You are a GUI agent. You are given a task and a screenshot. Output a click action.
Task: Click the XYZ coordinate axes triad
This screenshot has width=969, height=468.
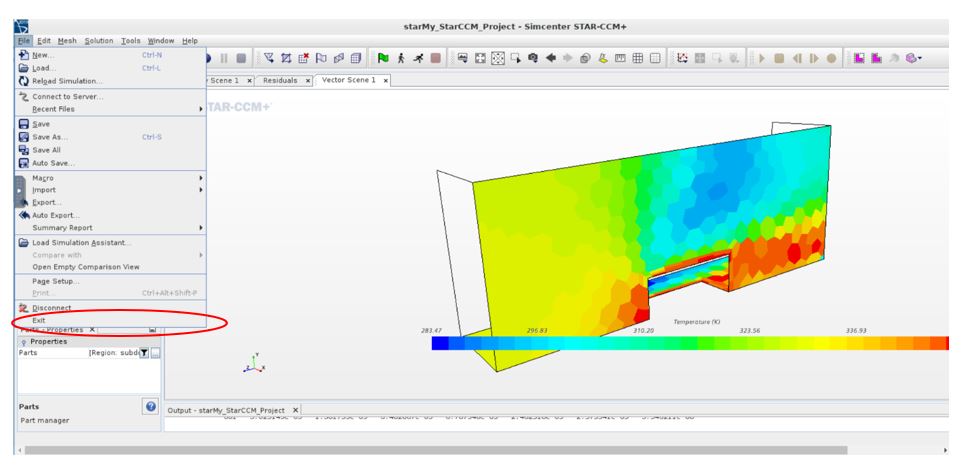(x=254, y=364)
